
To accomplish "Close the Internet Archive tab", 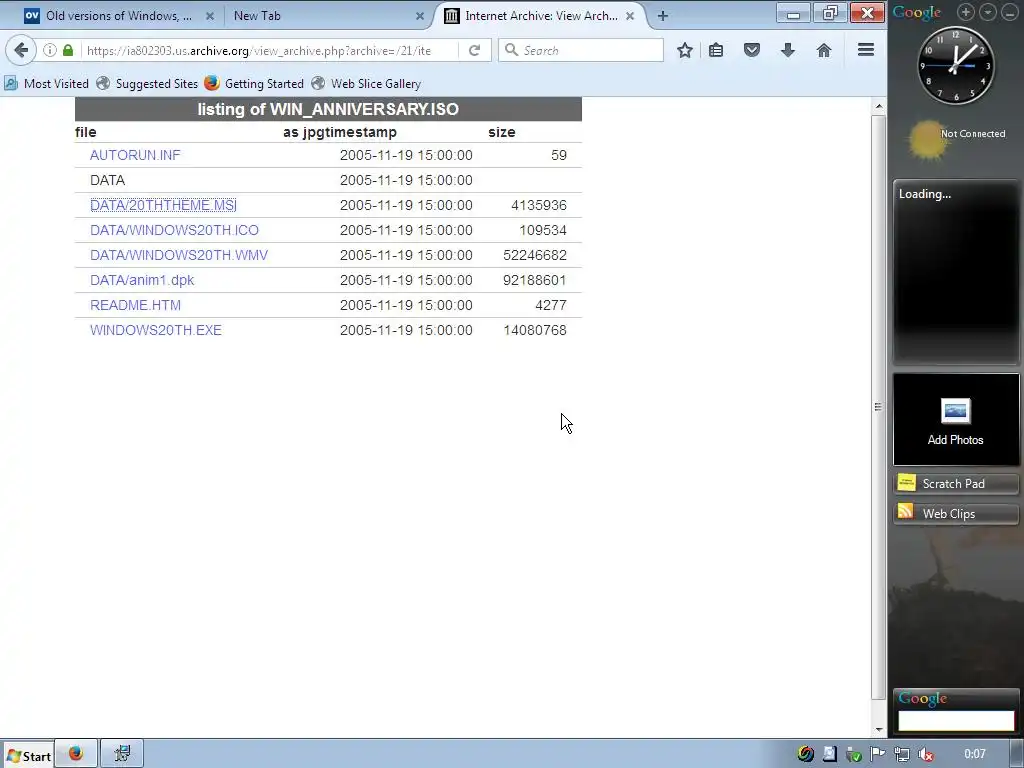I will (x=630, y=16).
